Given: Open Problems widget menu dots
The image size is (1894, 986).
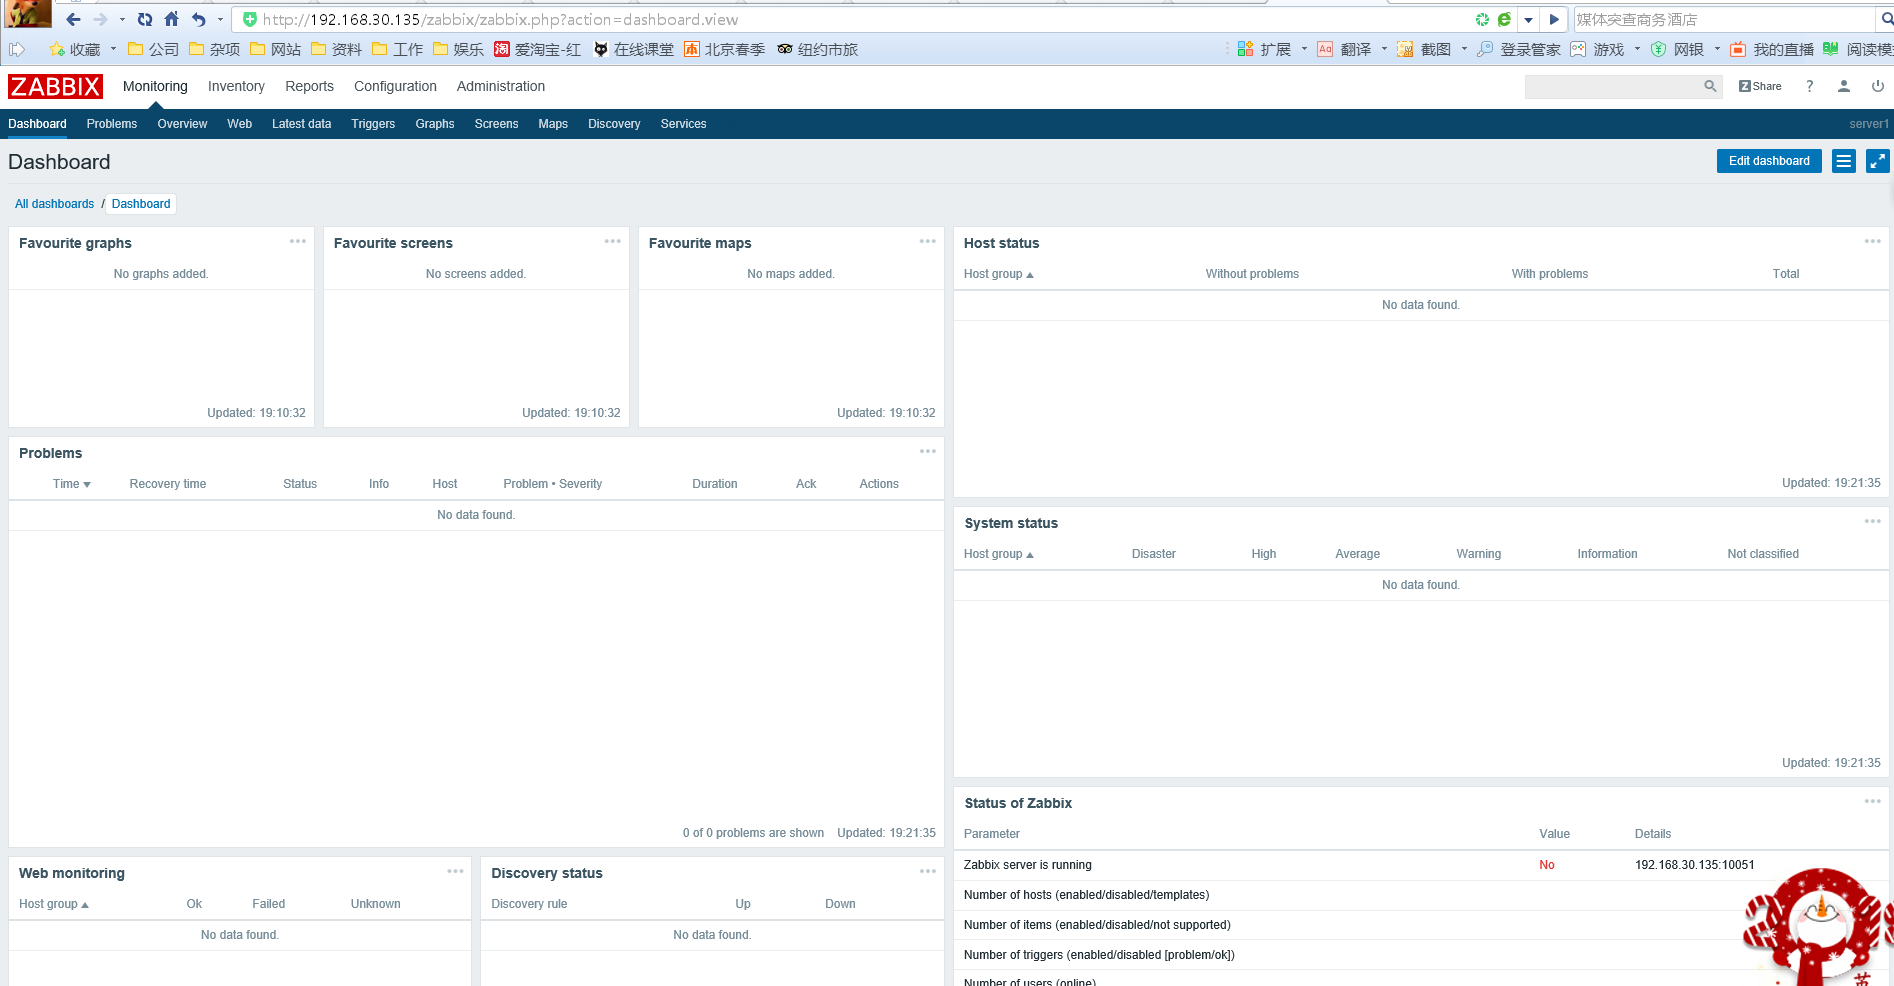Looking at the screenshot, I should [x=928, y=451].
